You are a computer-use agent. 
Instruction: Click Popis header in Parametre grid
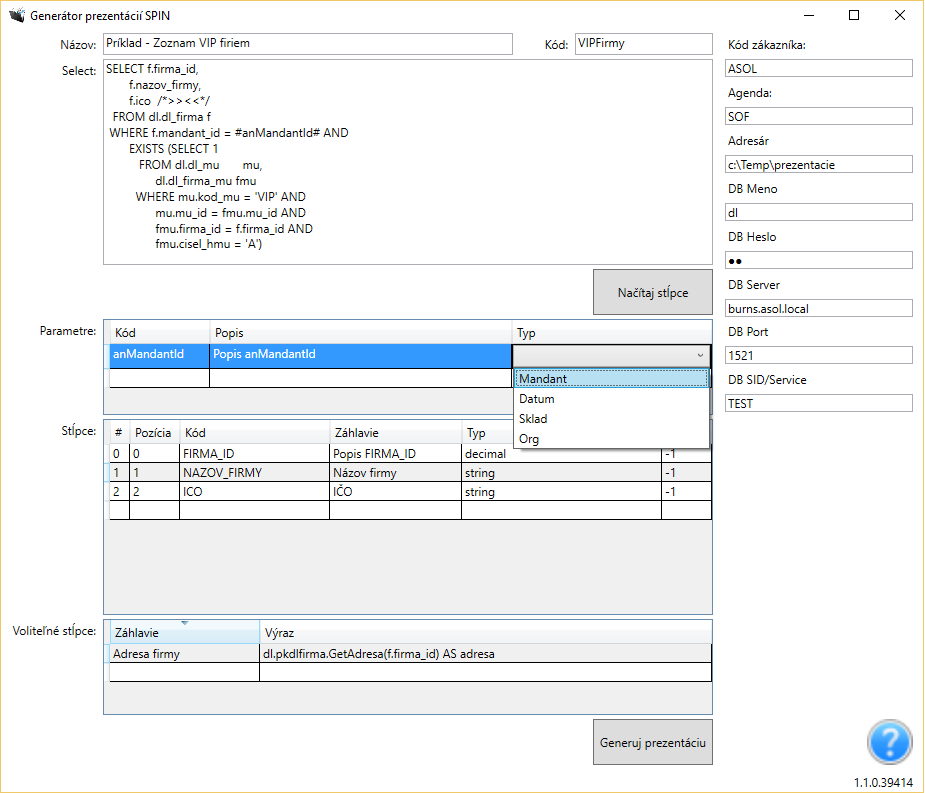[x=360, y=333]
